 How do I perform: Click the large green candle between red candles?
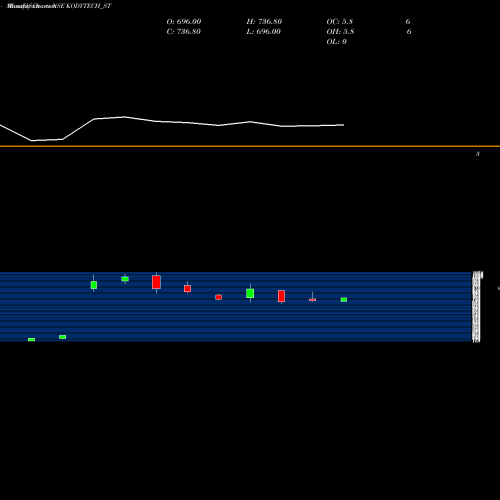250,293
